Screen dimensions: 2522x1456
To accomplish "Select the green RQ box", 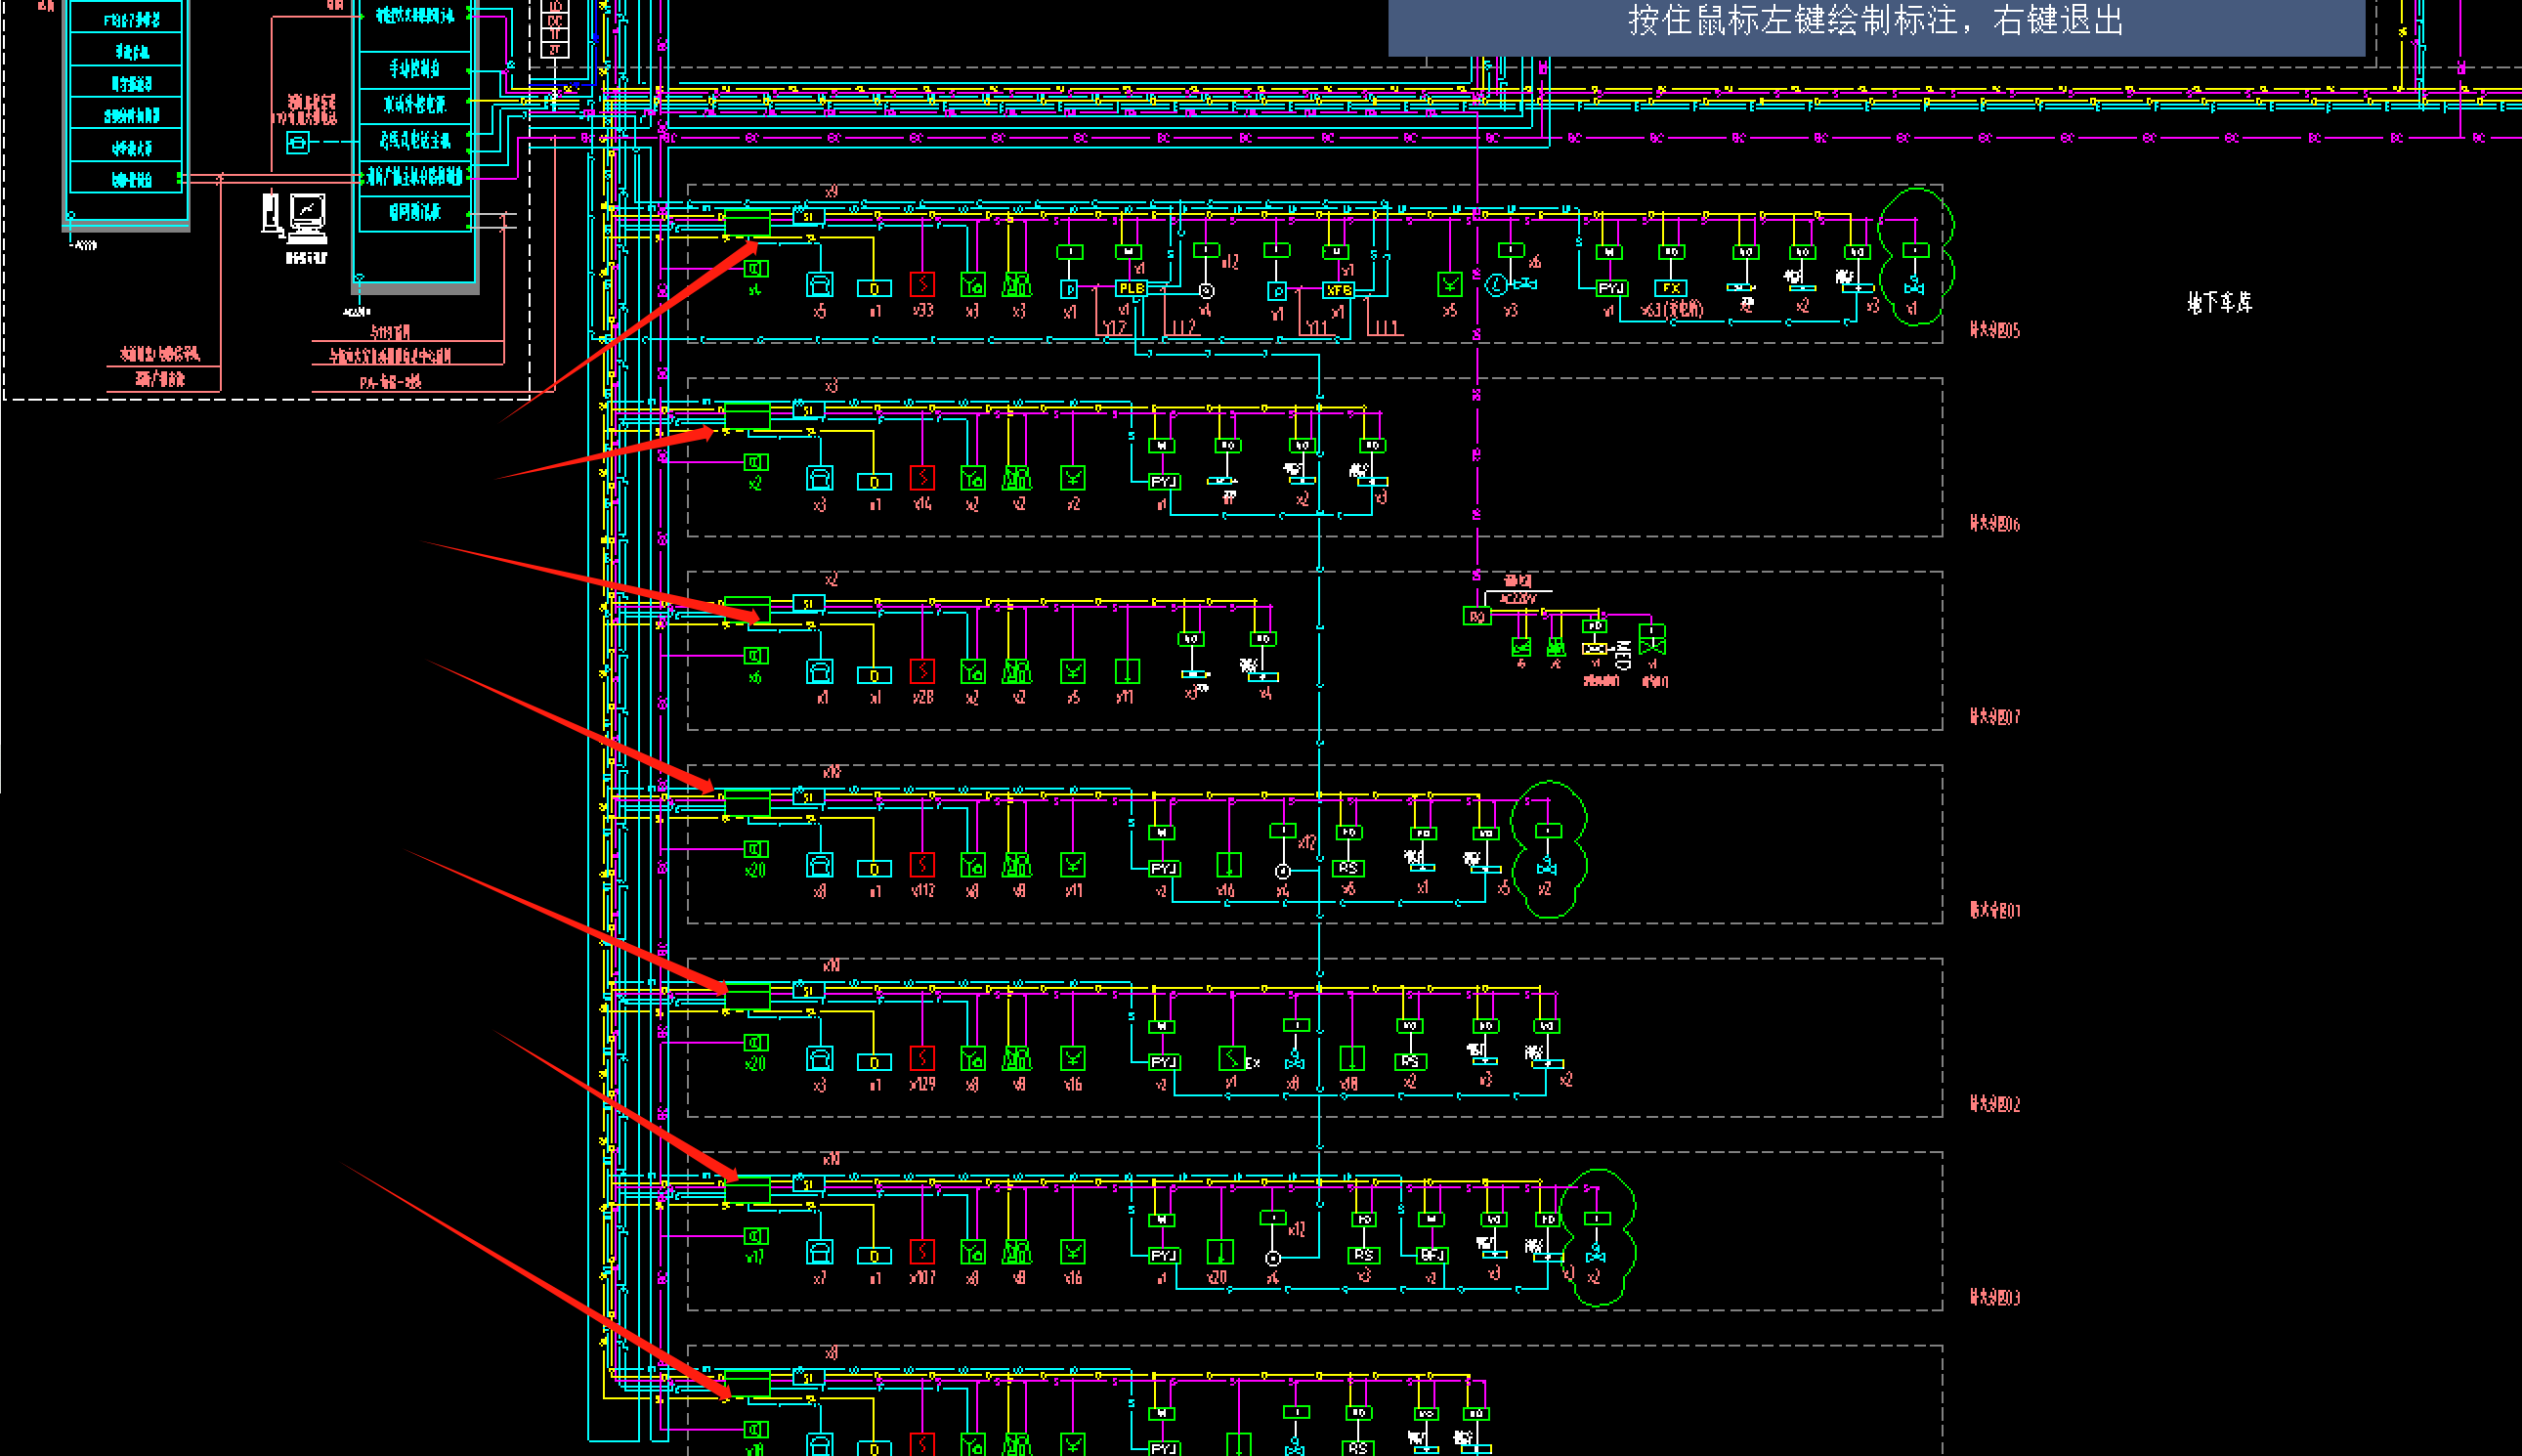I will tap(1477, 616).
